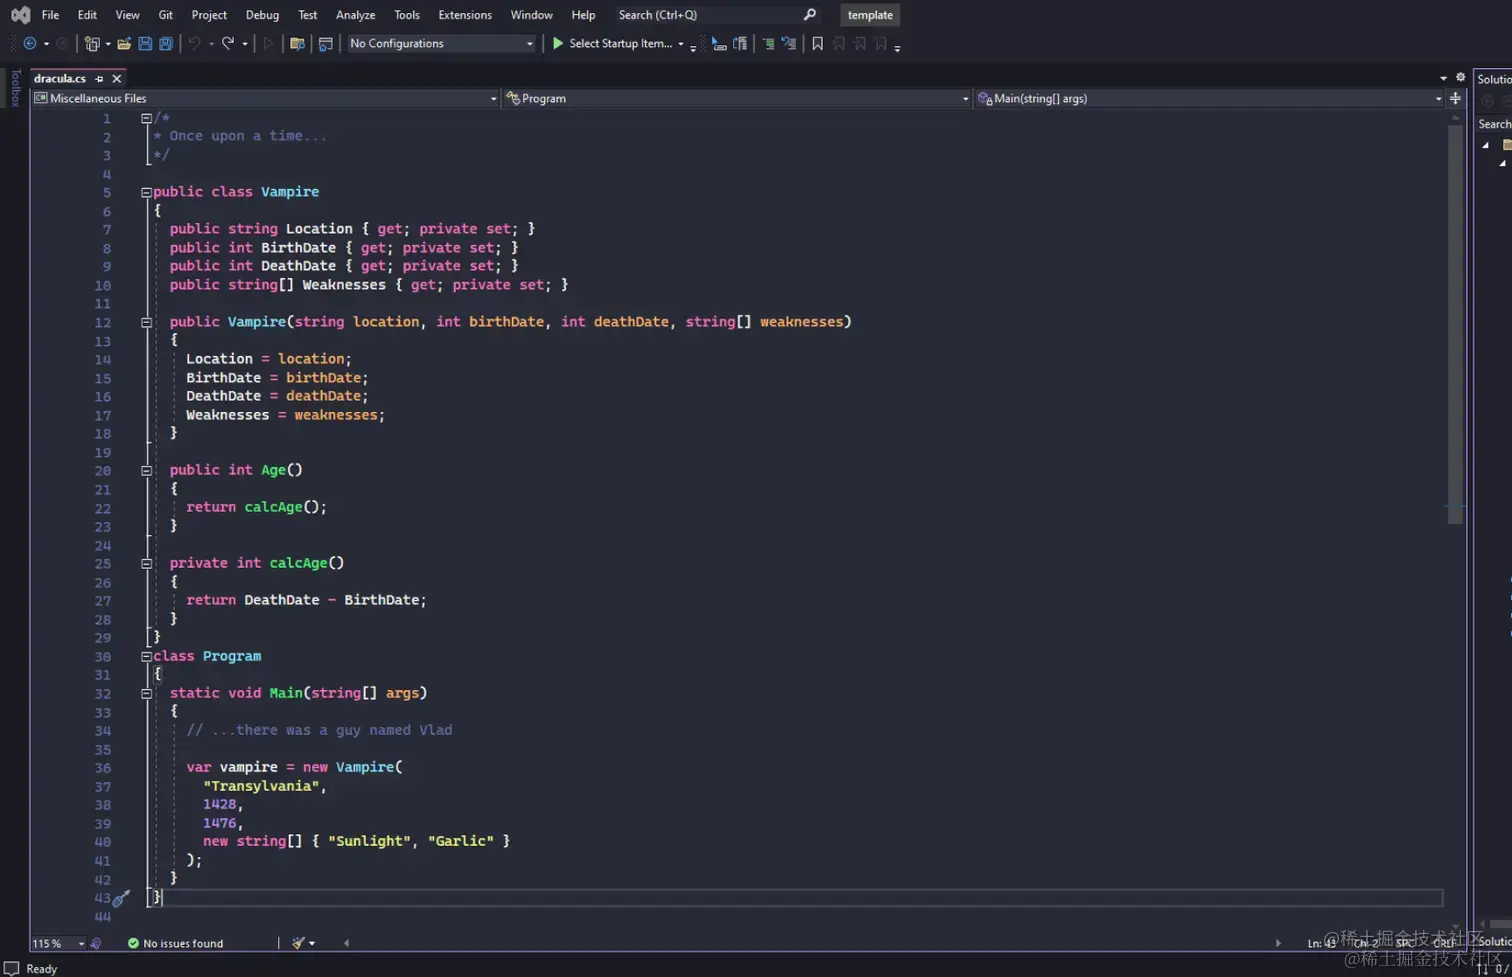Collapse the comment block on line 1
Viewport: 1512px width, 977px height.
tap(146, 117)
